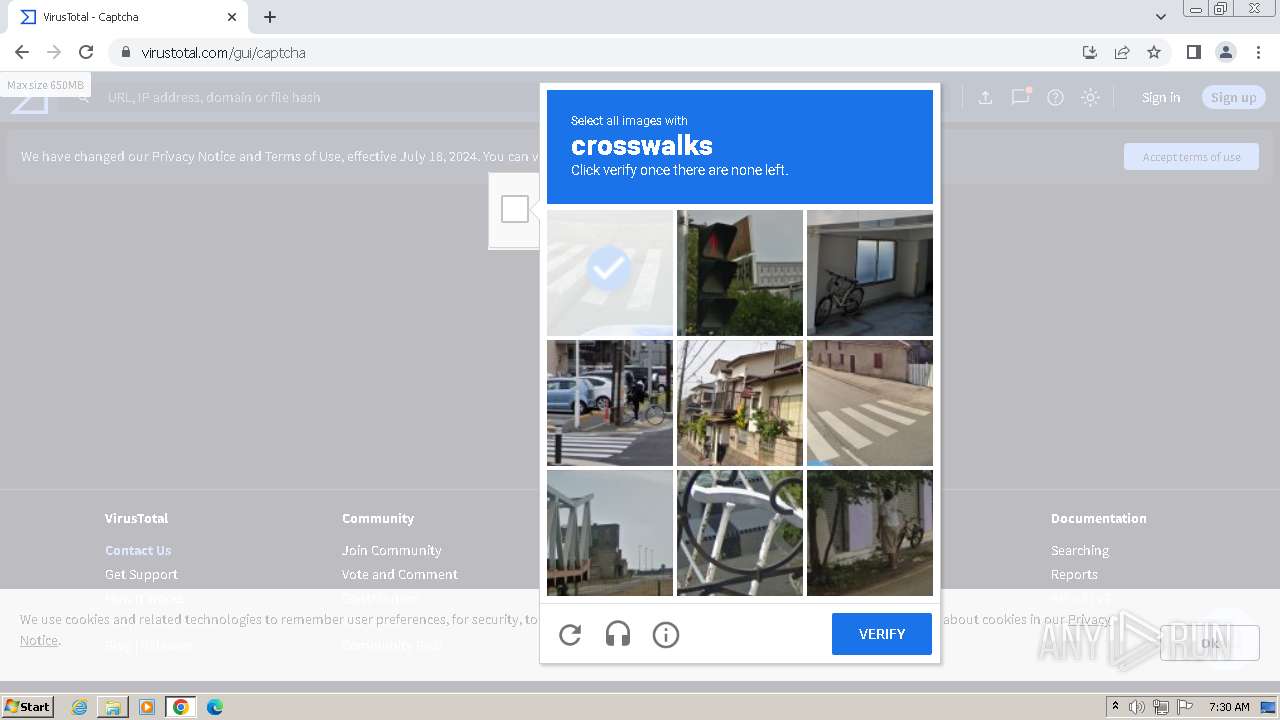Select the traffic light image tile
Image resolution: width=1280 pixels, height=720 pixels.
(740, 273)
